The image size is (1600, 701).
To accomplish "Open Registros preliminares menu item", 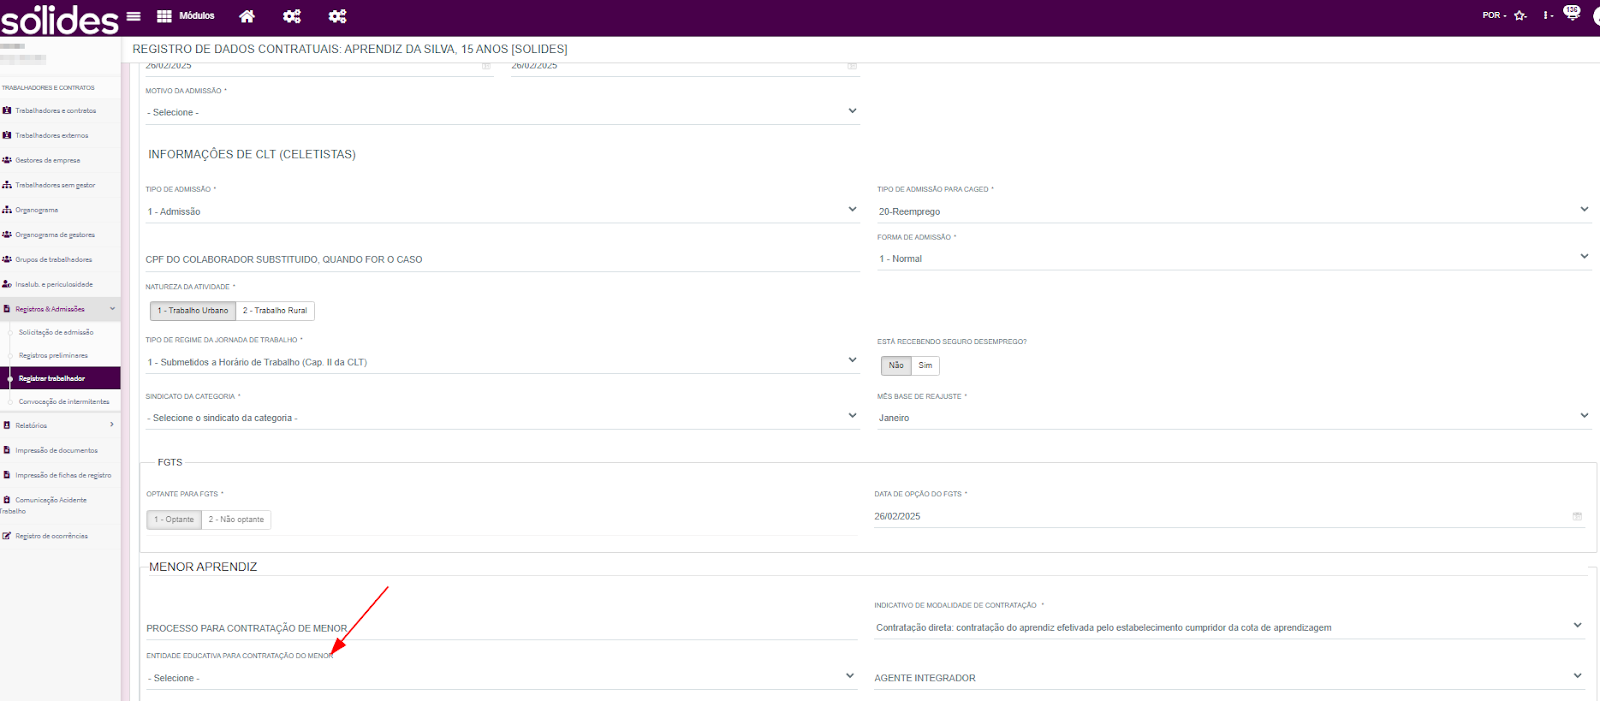I will (53, 356).
